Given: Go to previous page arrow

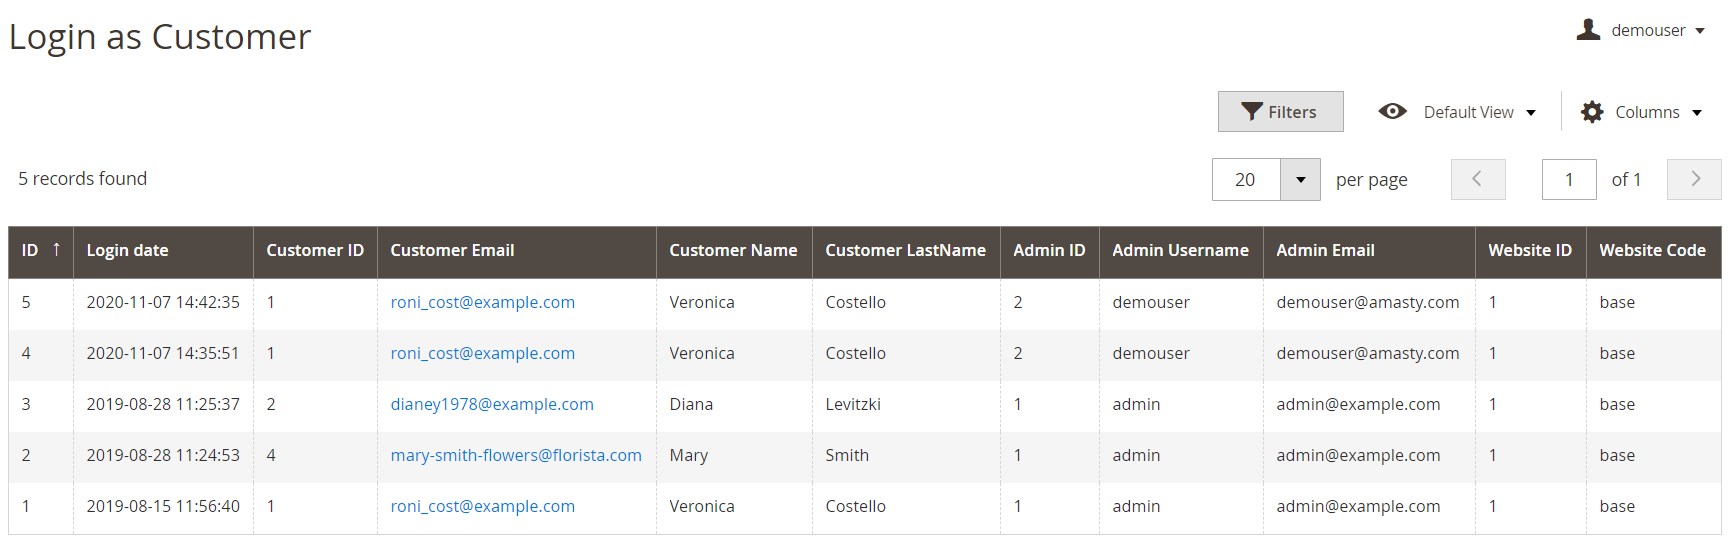Looking at the screenshot, I should (1477, 179).
